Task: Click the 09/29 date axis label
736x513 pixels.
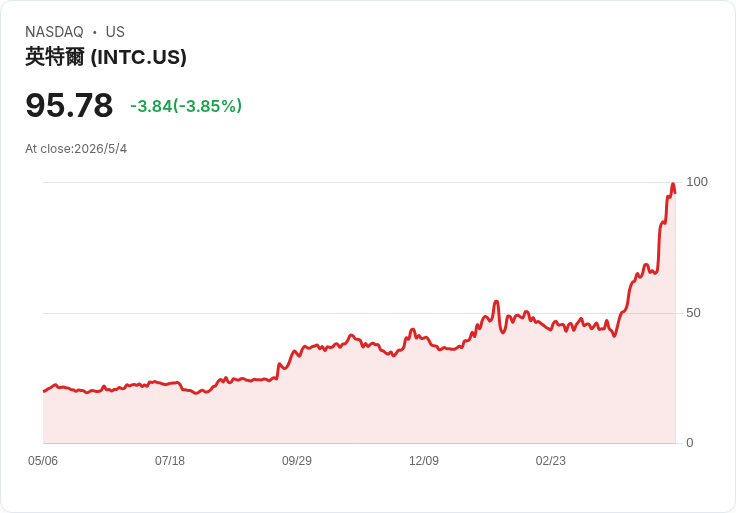Action: (x=297, y=460)
